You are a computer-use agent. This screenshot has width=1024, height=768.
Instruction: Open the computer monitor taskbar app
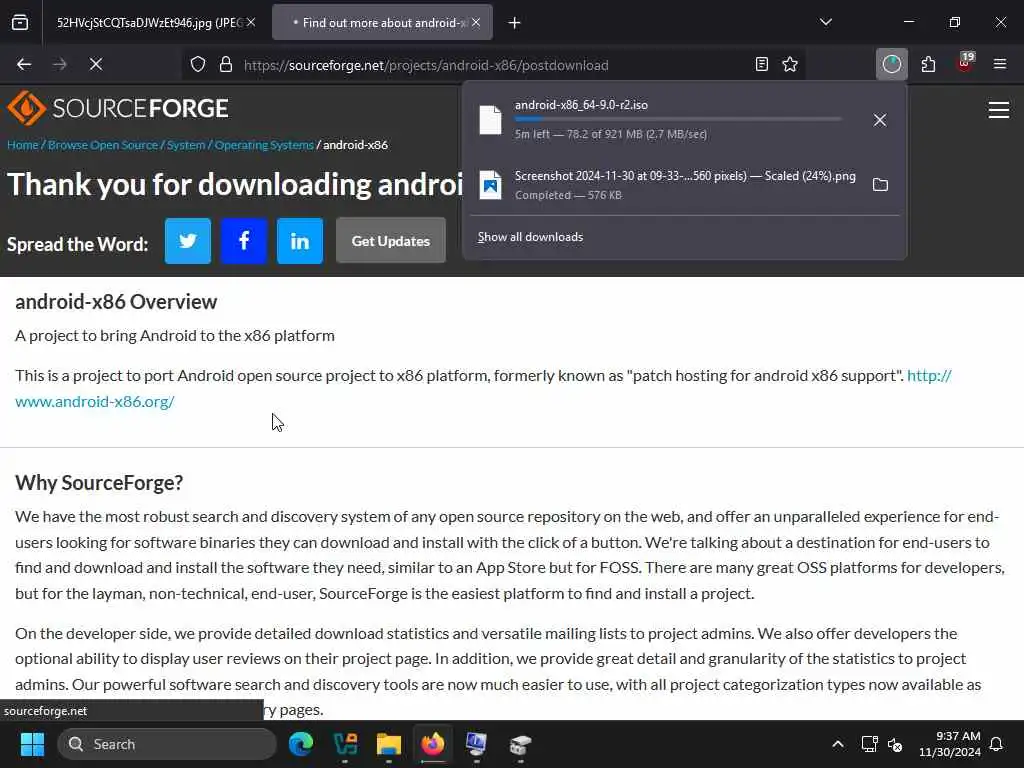click(x=476, y=744)
